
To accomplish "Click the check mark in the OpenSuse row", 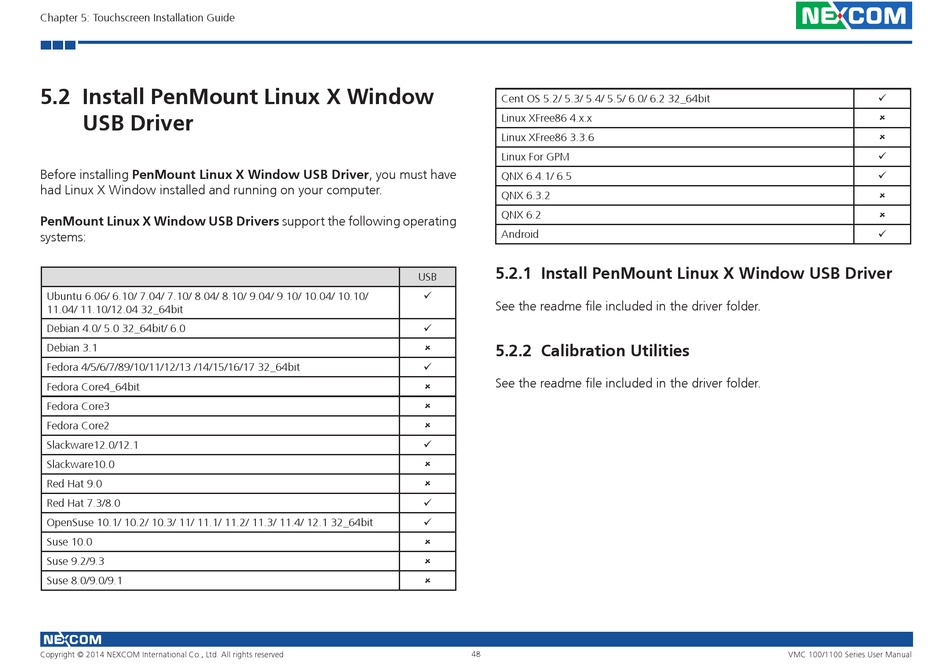I will pos(427,522).
